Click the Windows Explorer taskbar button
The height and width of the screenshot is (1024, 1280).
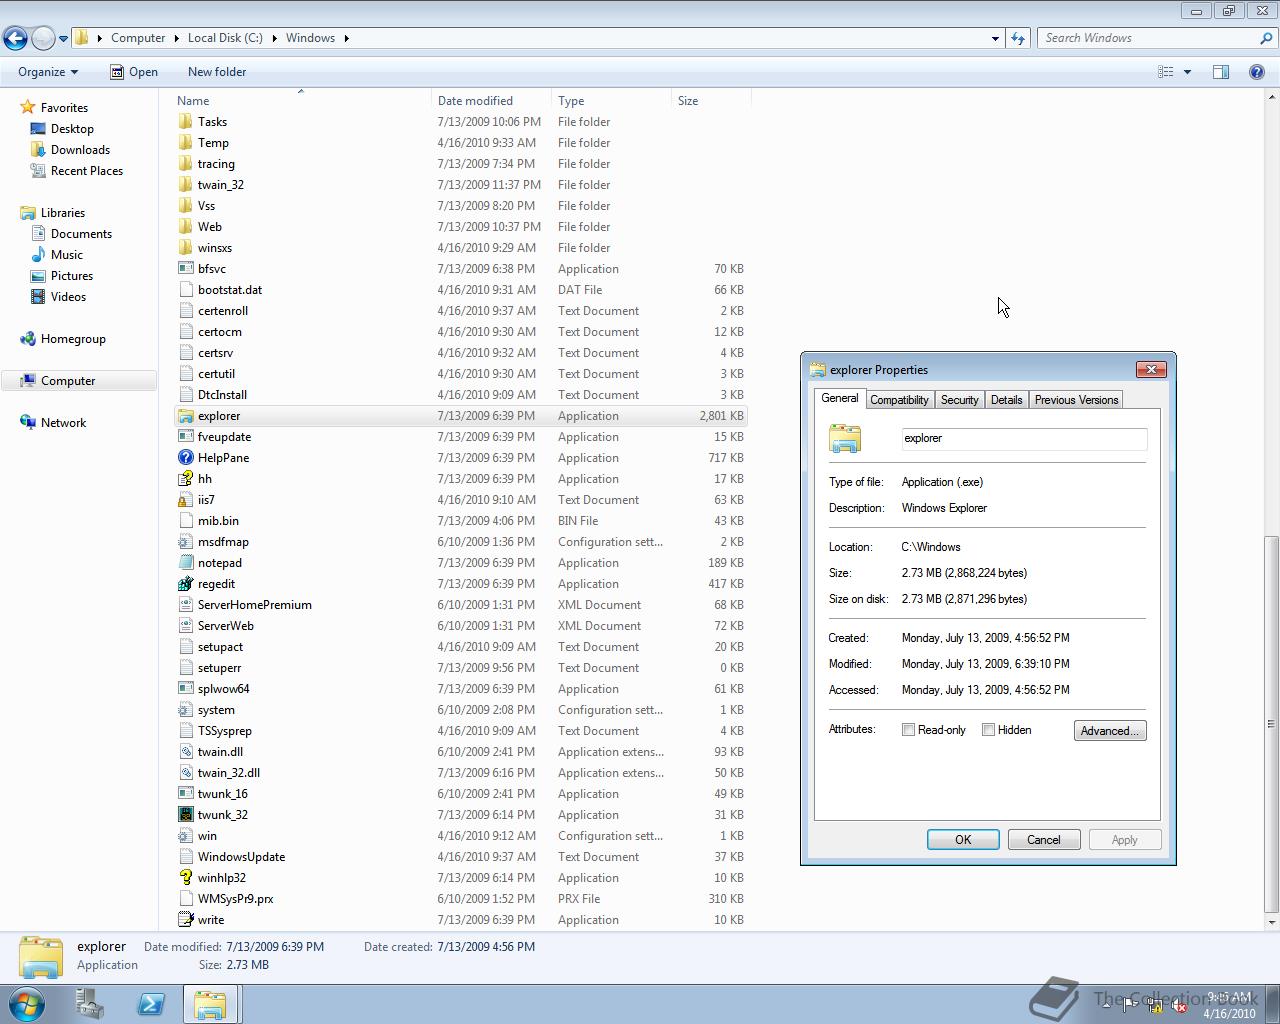tap(210, 1004)
